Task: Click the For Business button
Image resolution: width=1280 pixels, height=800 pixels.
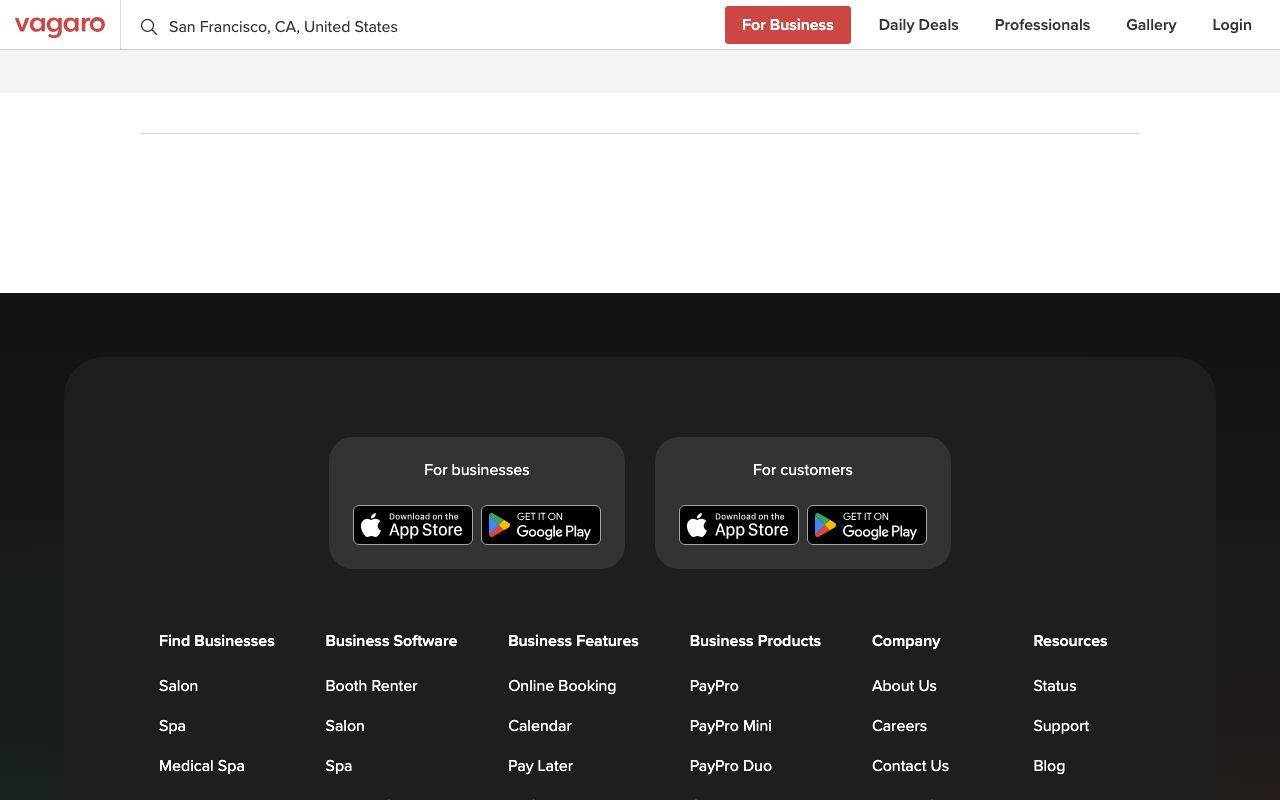Action: (x=787, y=25)
